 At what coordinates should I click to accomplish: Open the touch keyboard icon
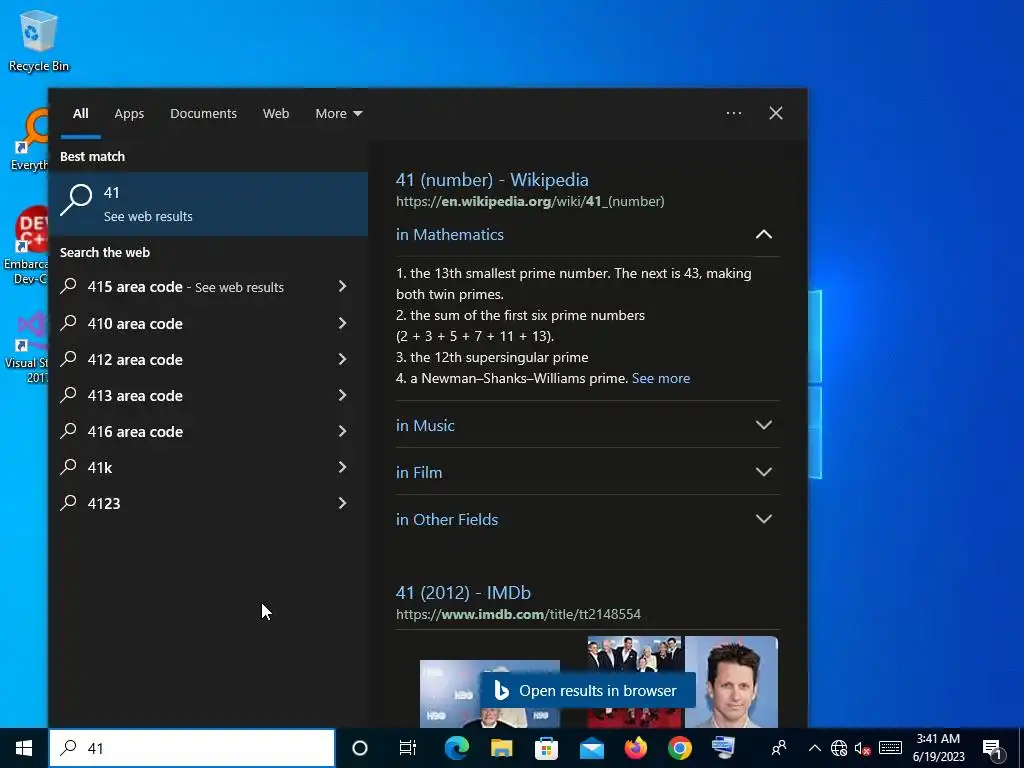pyautogui.click(x=890, y=748)
